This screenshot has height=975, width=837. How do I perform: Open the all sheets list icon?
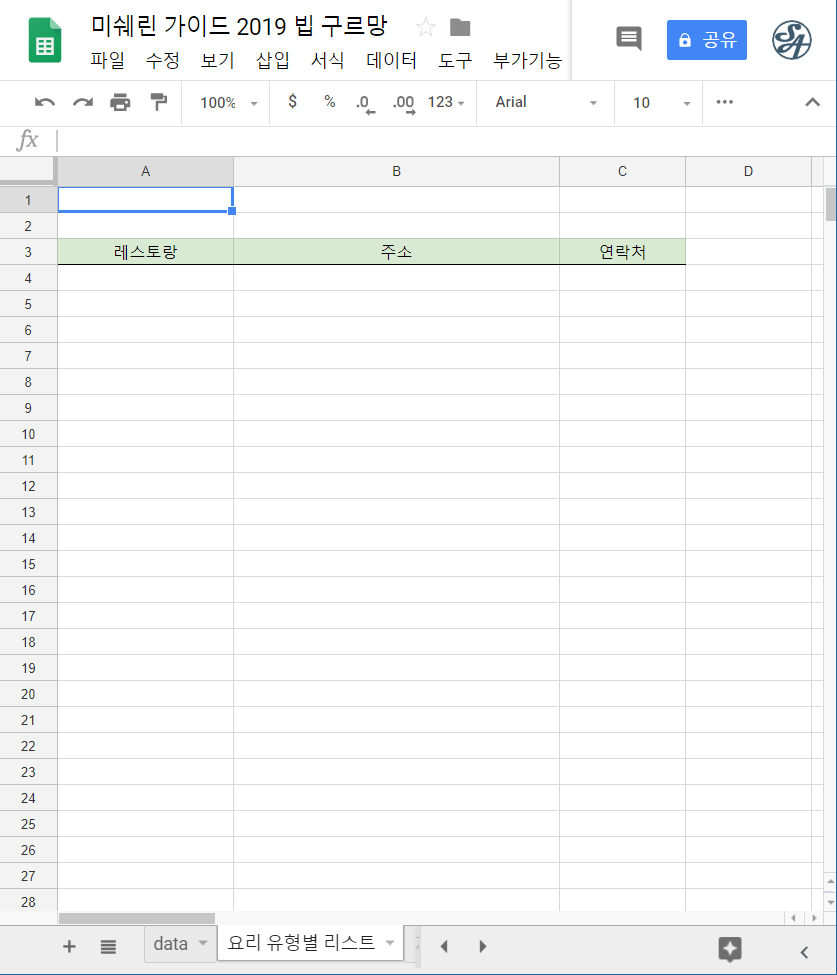pos(108,947)
